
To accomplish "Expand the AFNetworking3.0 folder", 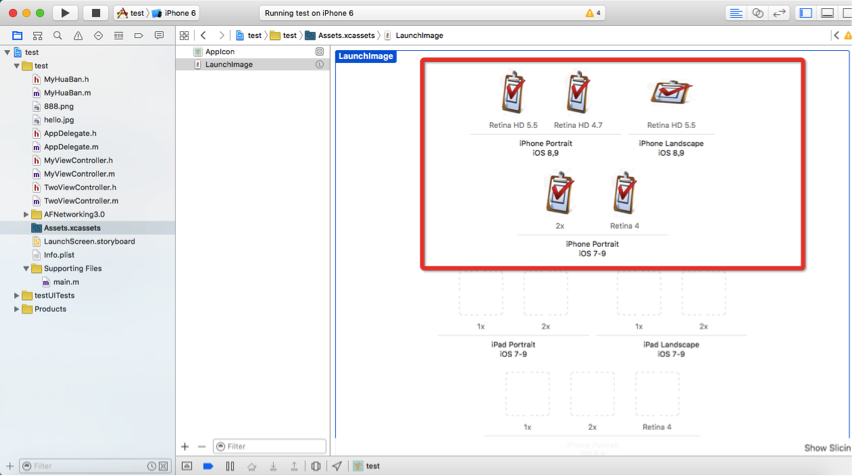I will tap(26, 215).
